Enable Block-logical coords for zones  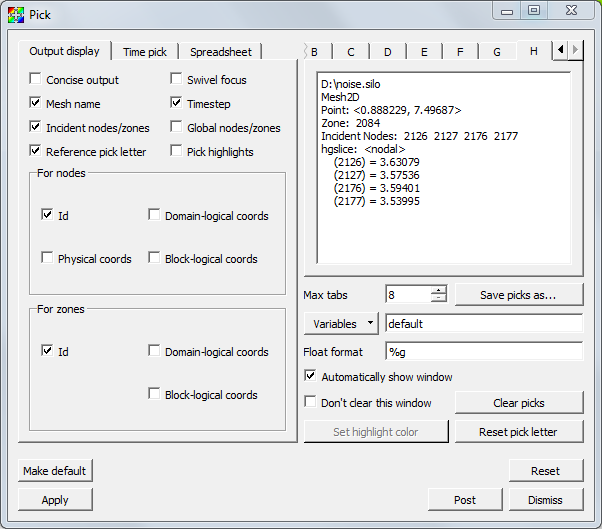154,393
